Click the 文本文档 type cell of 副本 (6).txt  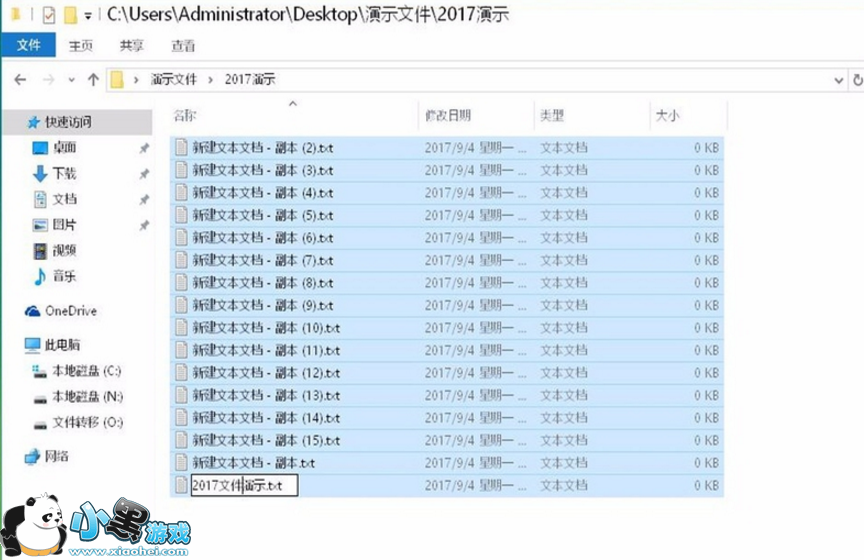tap(563, 238)
